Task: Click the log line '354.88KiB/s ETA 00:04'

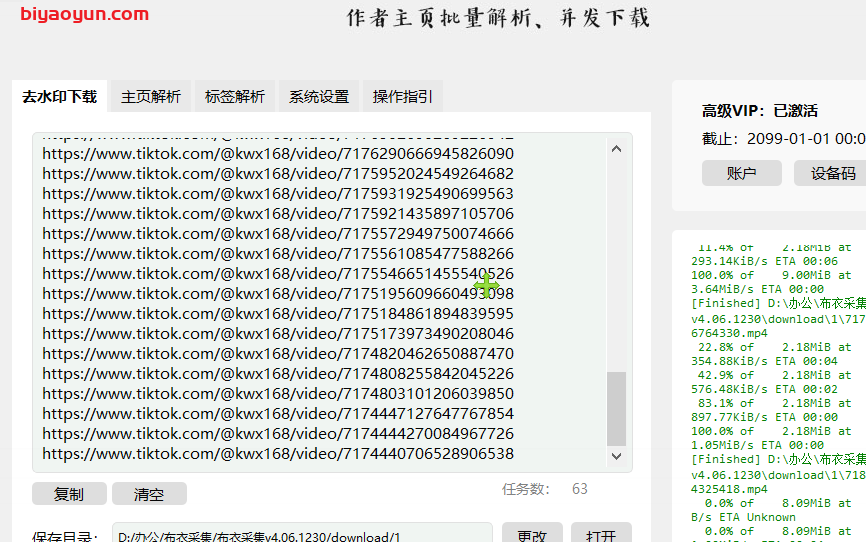Action: (x=764, y=361)
